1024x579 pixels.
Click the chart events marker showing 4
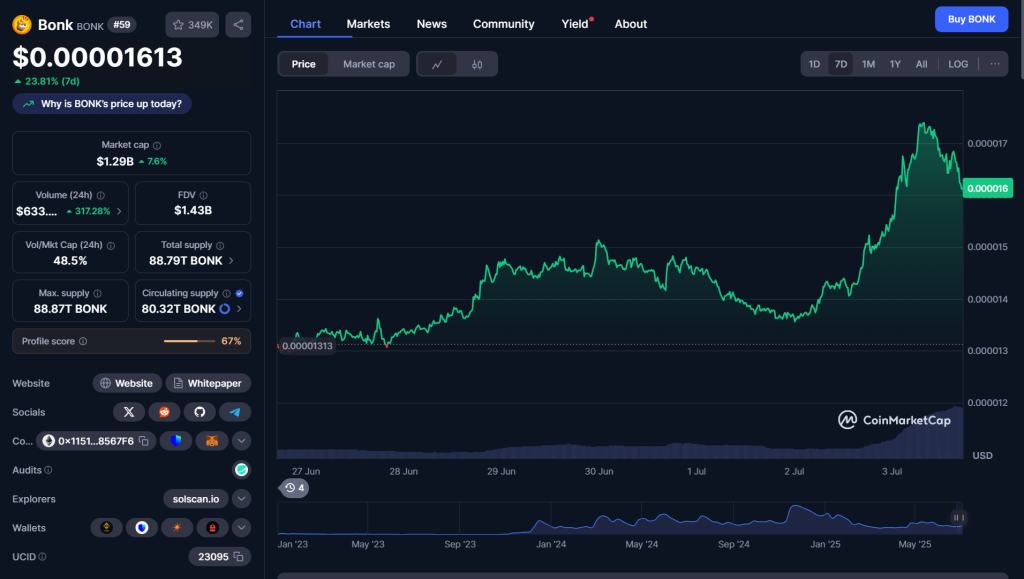pyautogui.click(x=295, y=488)
